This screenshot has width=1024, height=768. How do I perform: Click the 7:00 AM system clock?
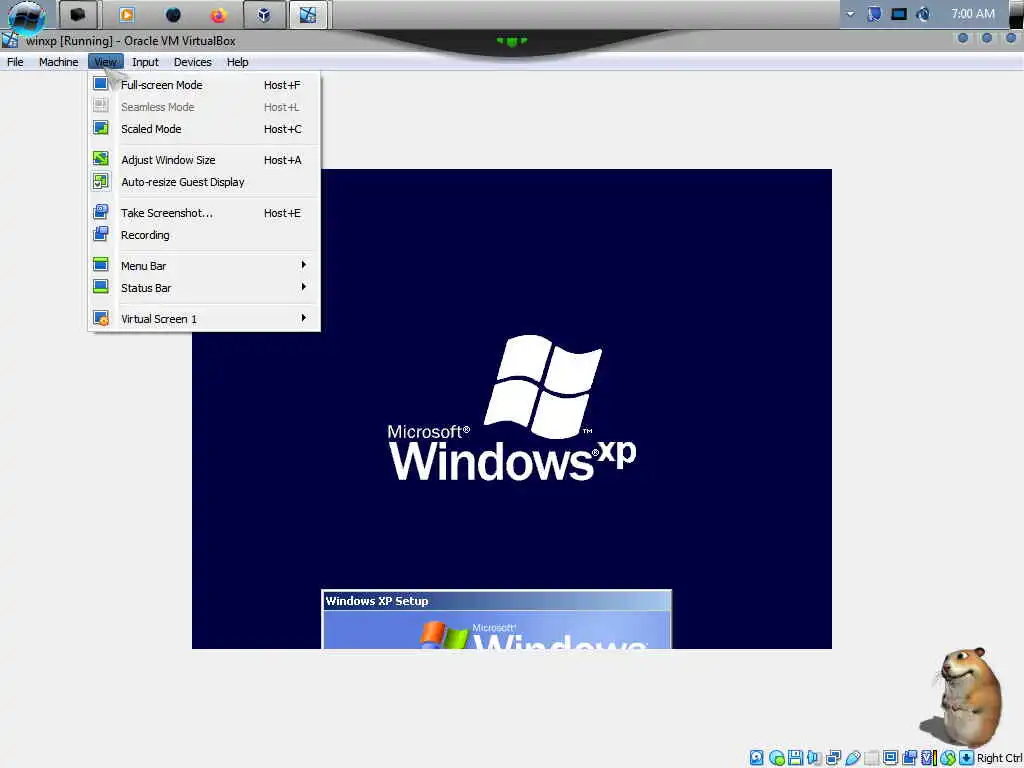click(x=972, y=14)
